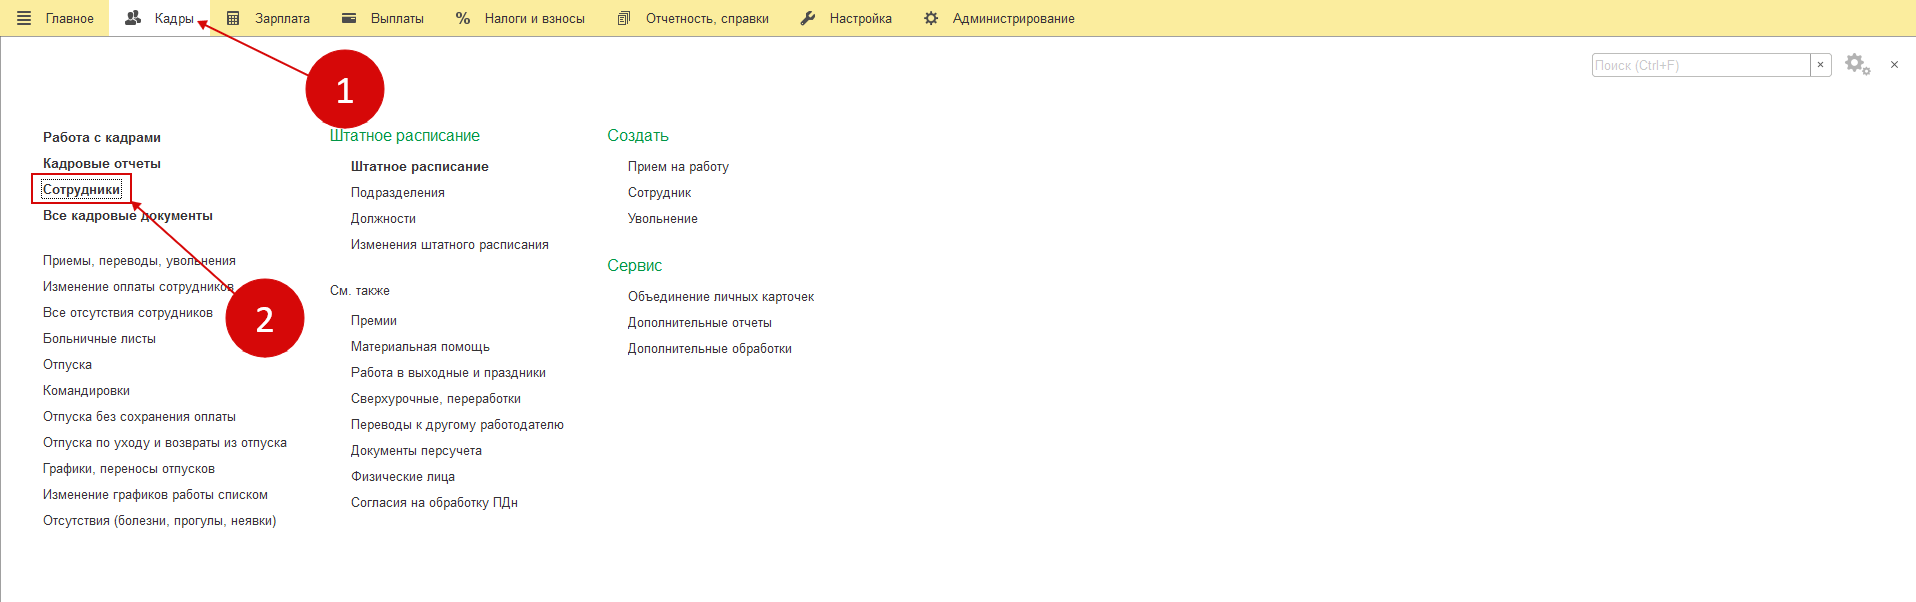Screen dimensions: 1916x602
Task: Close the section menu panel
Action: (x=1894, y=65)
